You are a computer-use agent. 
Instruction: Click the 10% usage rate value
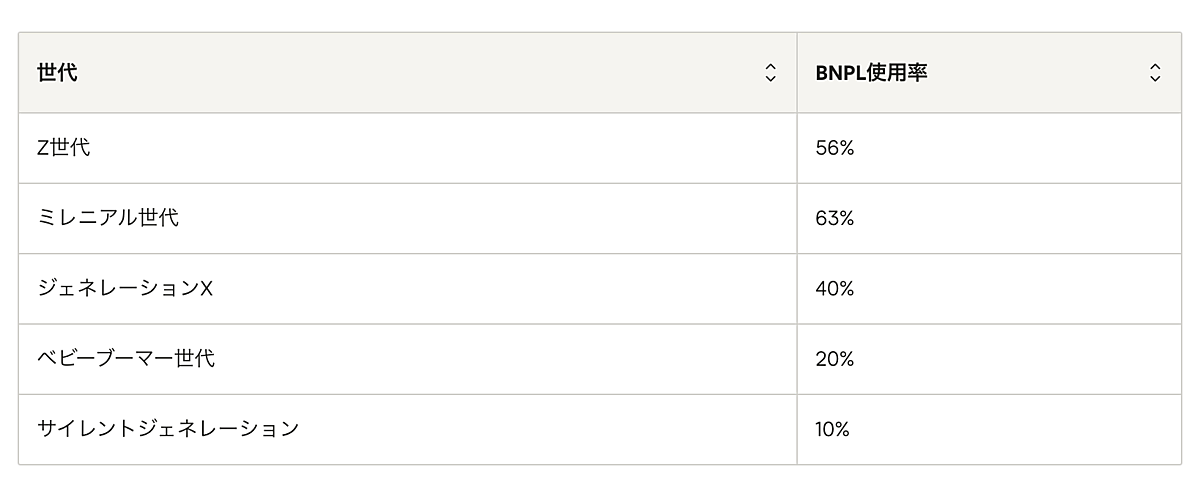[832, 429]
